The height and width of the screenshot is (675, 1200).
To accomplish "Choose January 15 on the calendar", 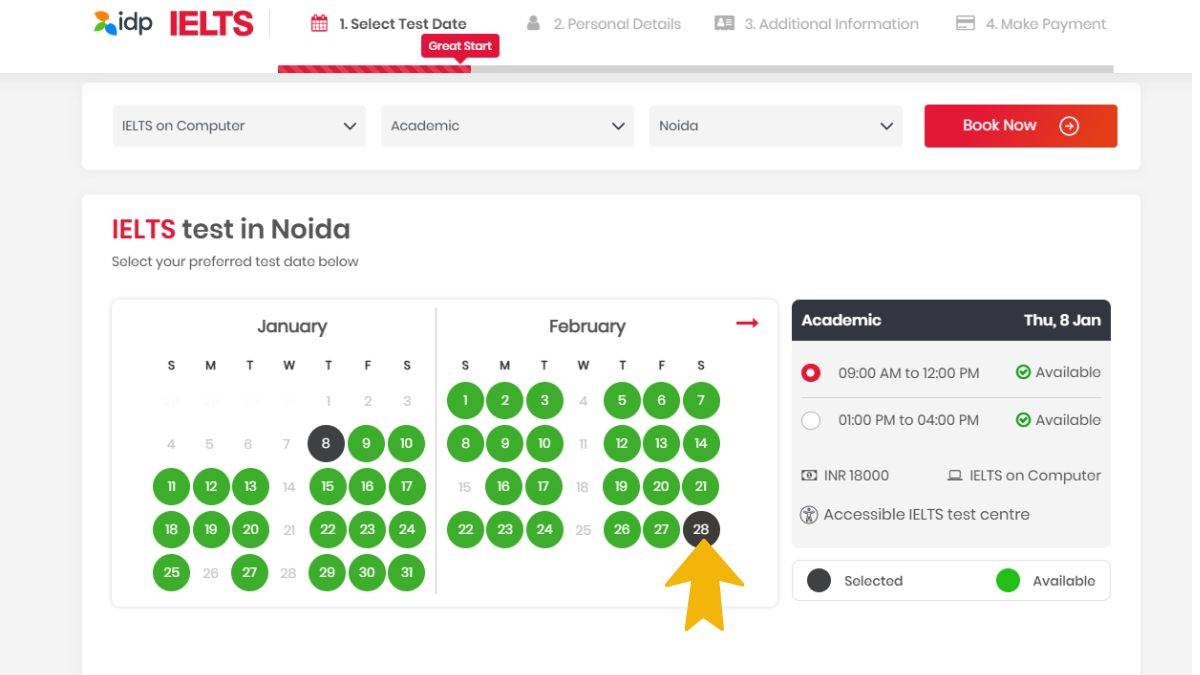I will click(x=327, y=487).
